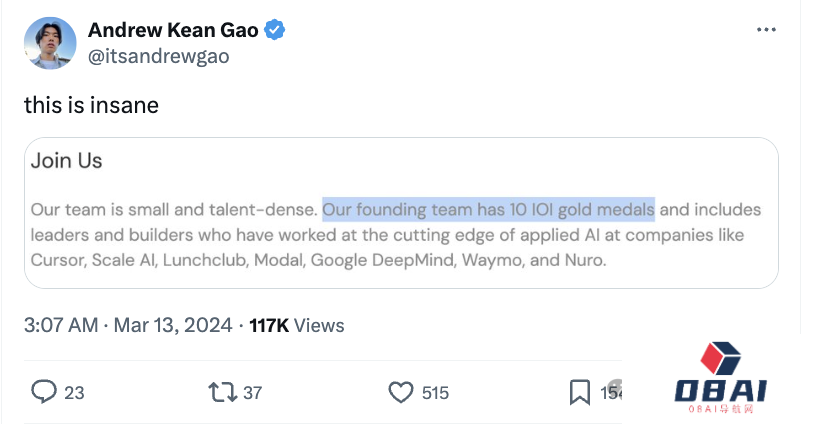Click the highlighted IOI gold medals text

coord(488,210)
